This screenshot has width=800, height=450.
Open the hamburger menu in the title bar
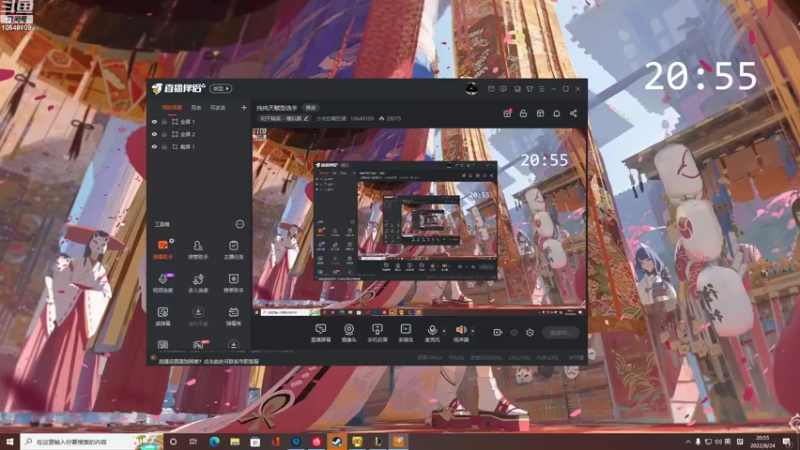click(541, 89)
